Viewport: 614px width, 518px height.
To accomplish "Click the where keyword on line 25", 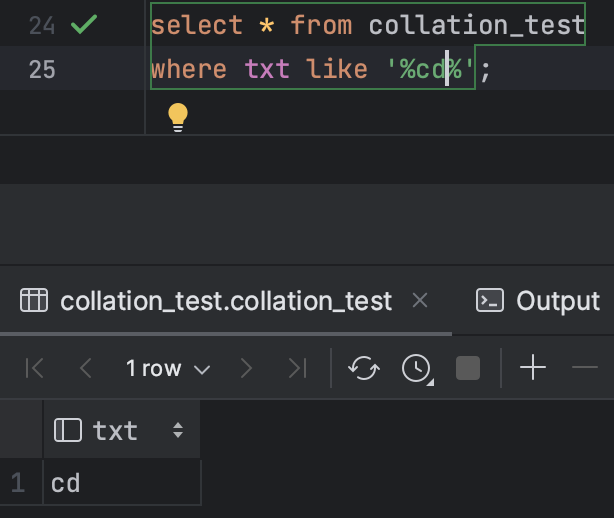I will pyautogui.click(x=189, y=69).
